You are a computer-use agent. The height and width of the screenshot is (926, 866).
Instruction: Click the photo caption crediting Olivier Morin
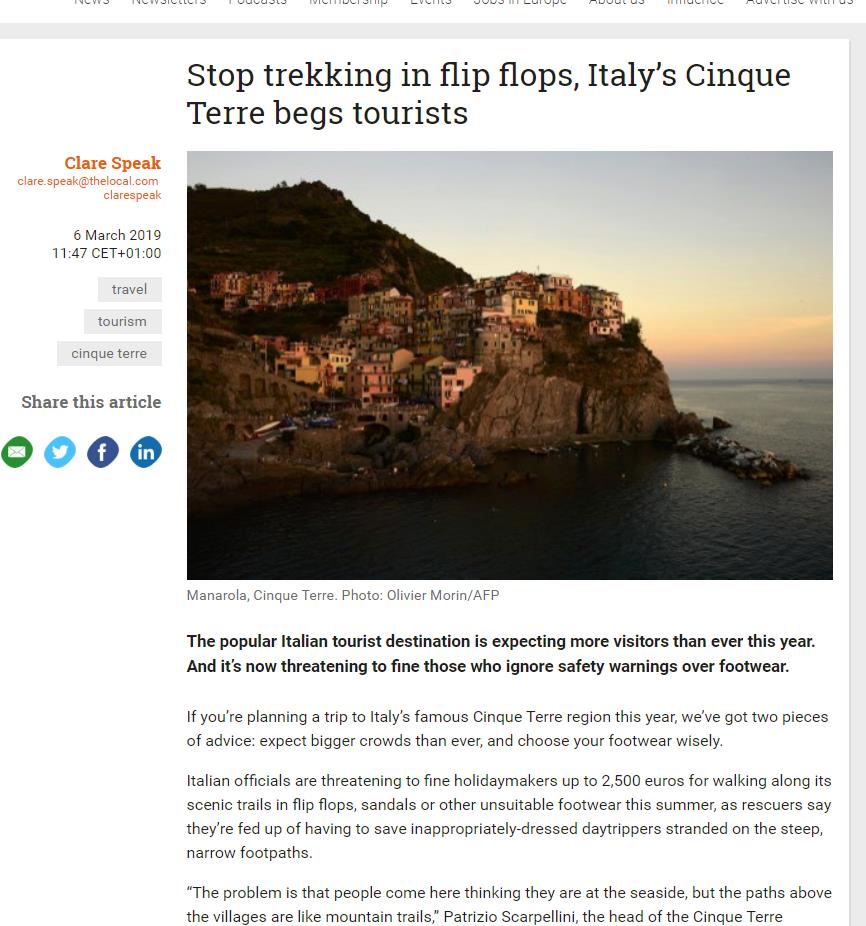coord(343,595)
